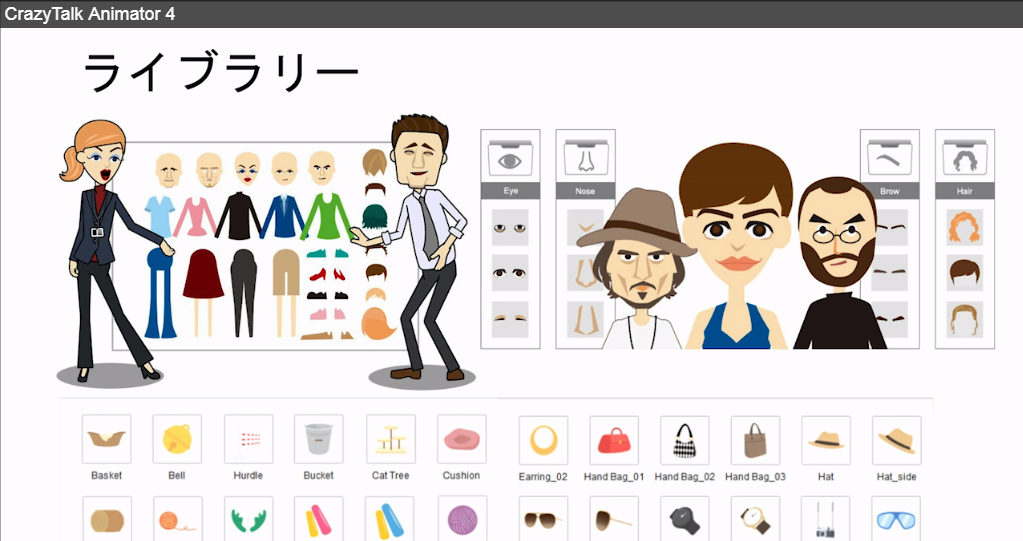The width and height of the screenshot is (1023, 541).
Task: Click the ライブラリー heading text
Action: [221, 72]
